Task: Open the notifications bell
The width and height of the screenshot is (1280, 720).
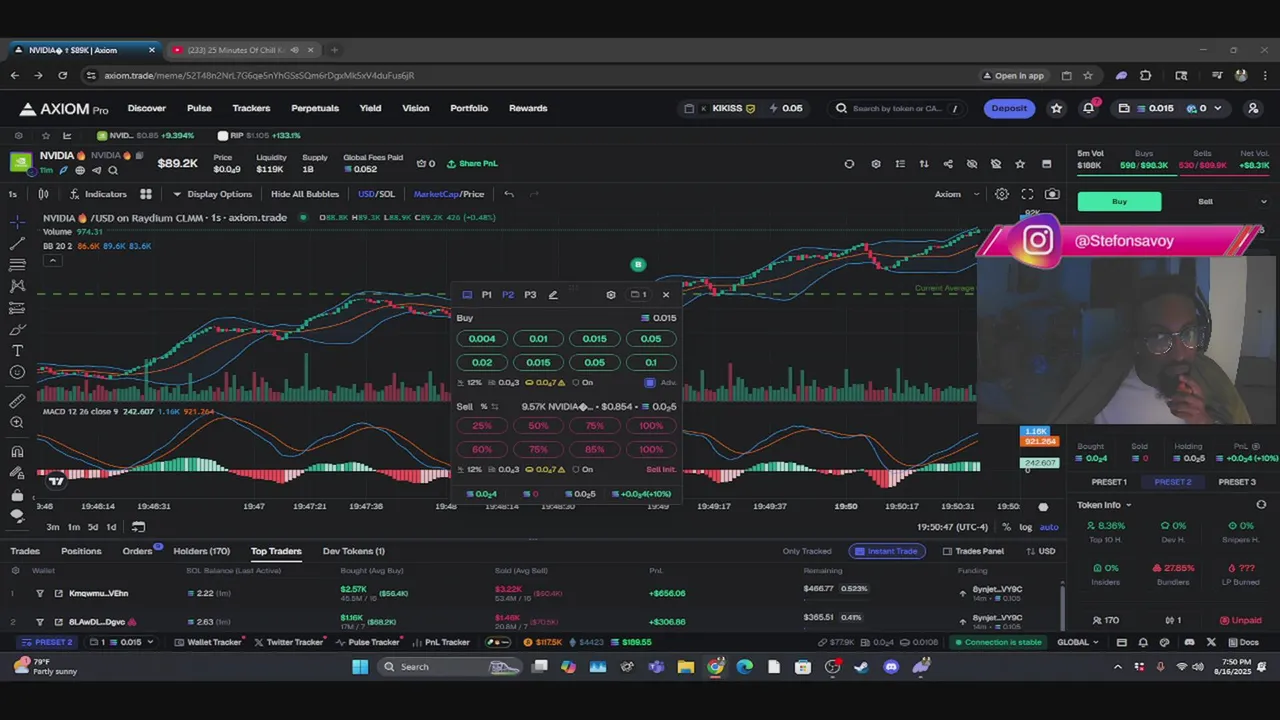Action: (x=1088, y=108)
